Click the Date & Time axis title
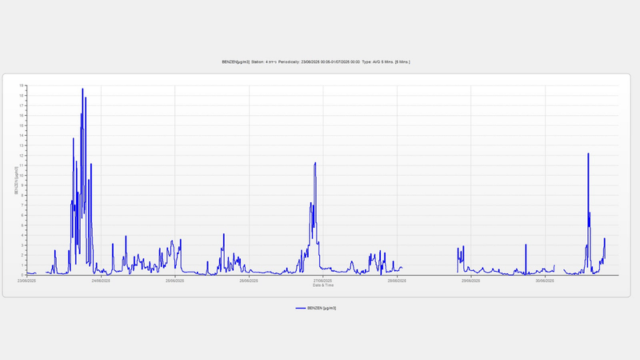 pos(323,285)
